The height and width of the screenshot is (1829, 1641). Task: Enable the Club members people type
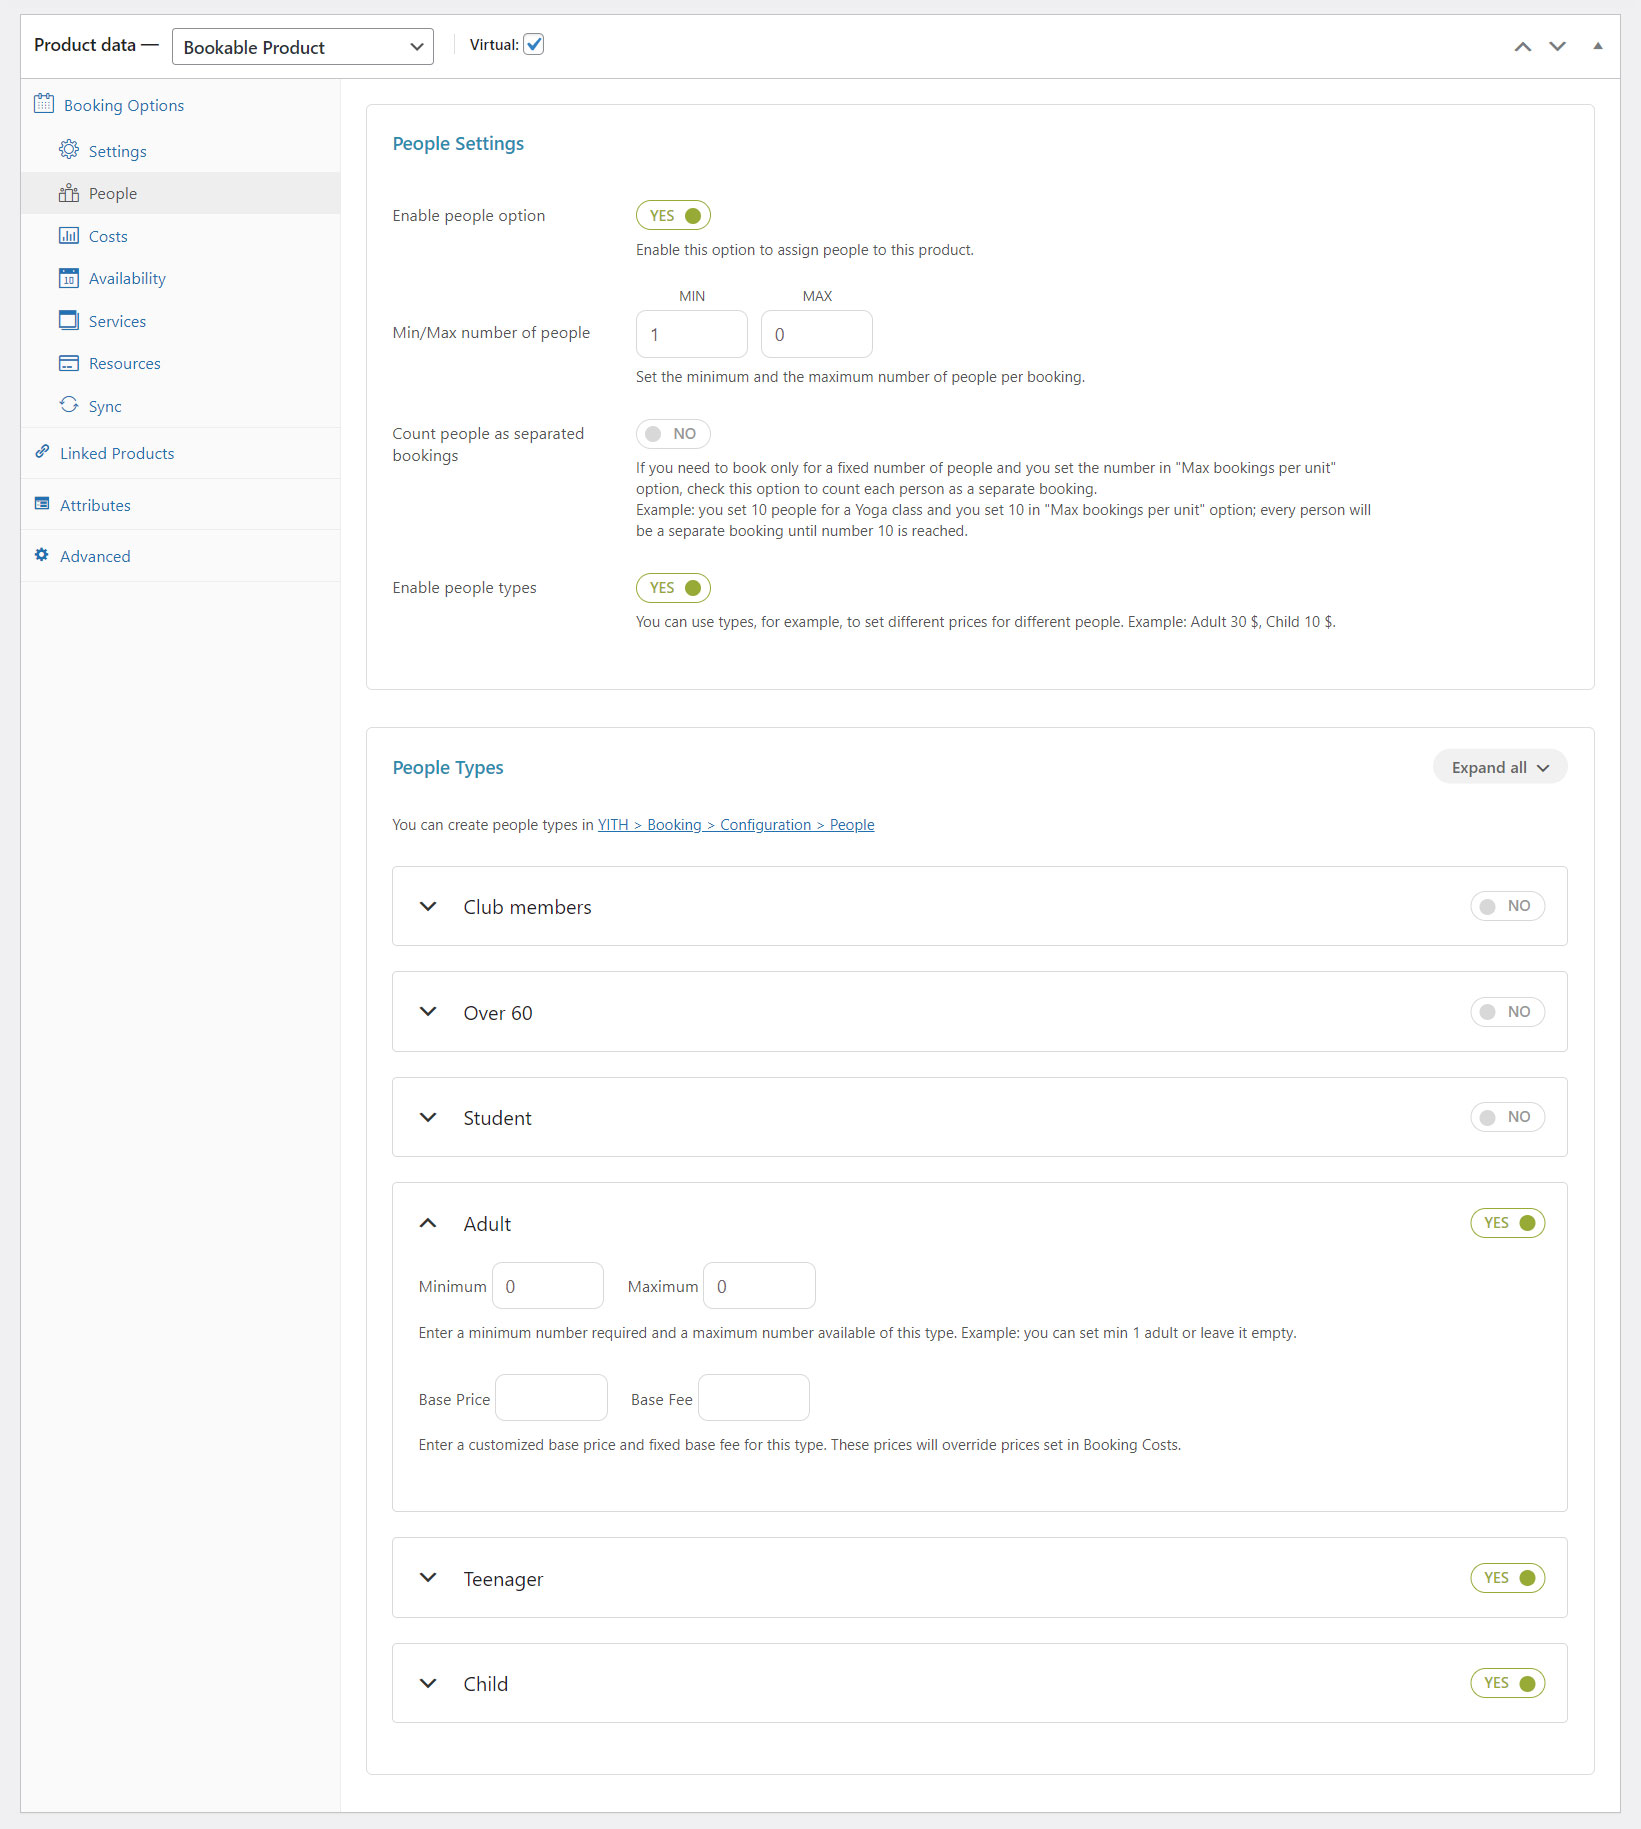[x=1507, y=906]
